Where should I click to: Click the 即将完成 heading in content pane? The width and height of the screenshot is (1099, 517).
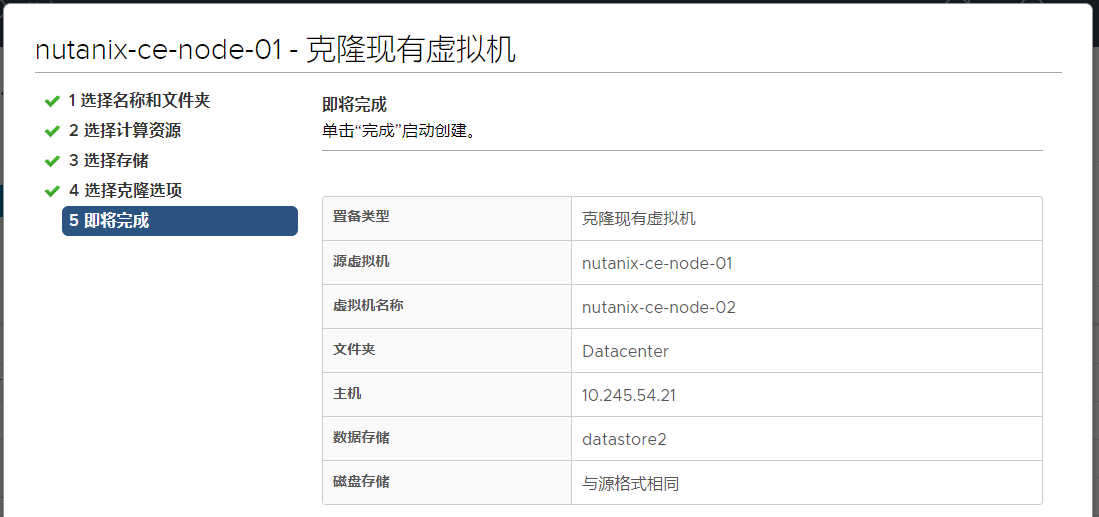pyautogui.click(x=354, y=105)
